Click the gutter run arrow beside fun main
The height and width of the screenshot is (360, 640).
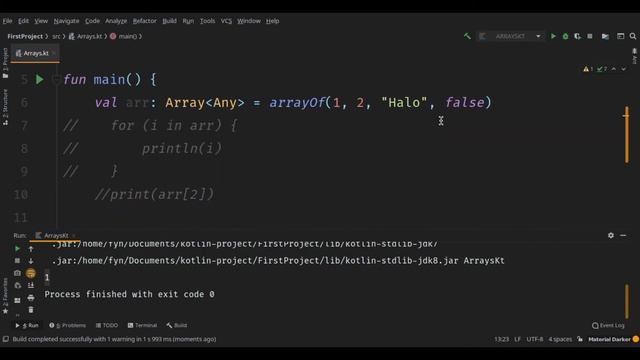pos(40,79)
